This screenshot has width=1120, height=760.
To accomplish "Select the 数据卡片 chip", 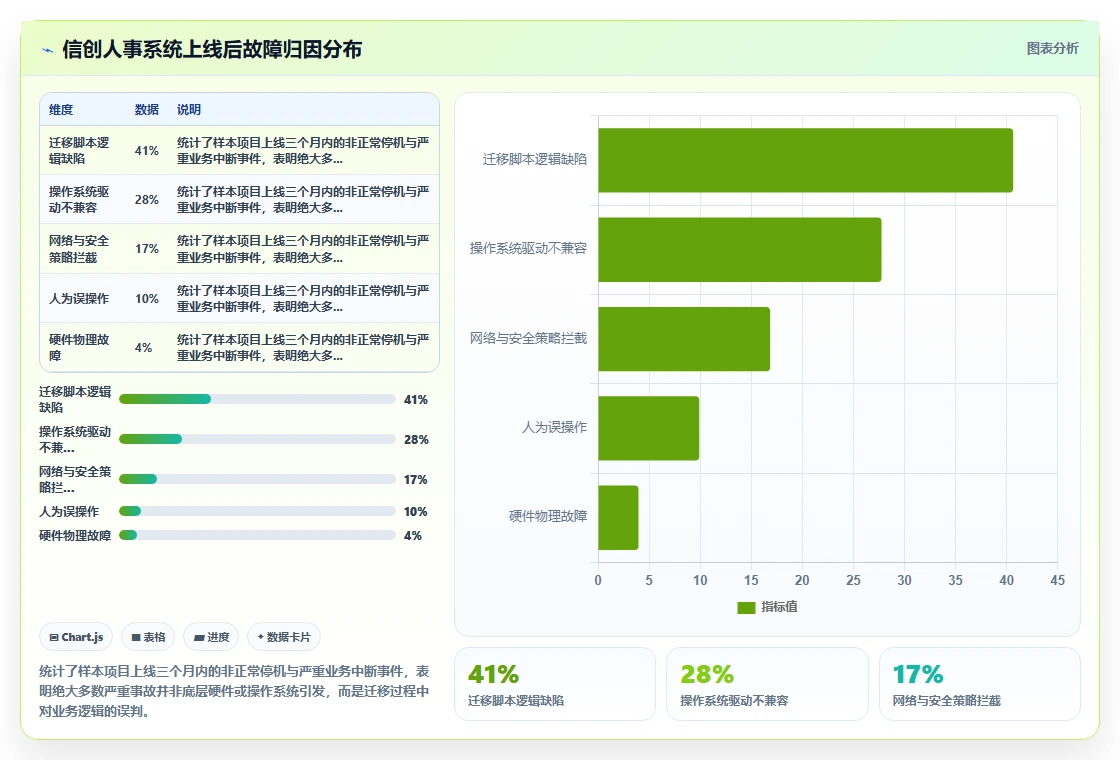I will coord(284,637).
